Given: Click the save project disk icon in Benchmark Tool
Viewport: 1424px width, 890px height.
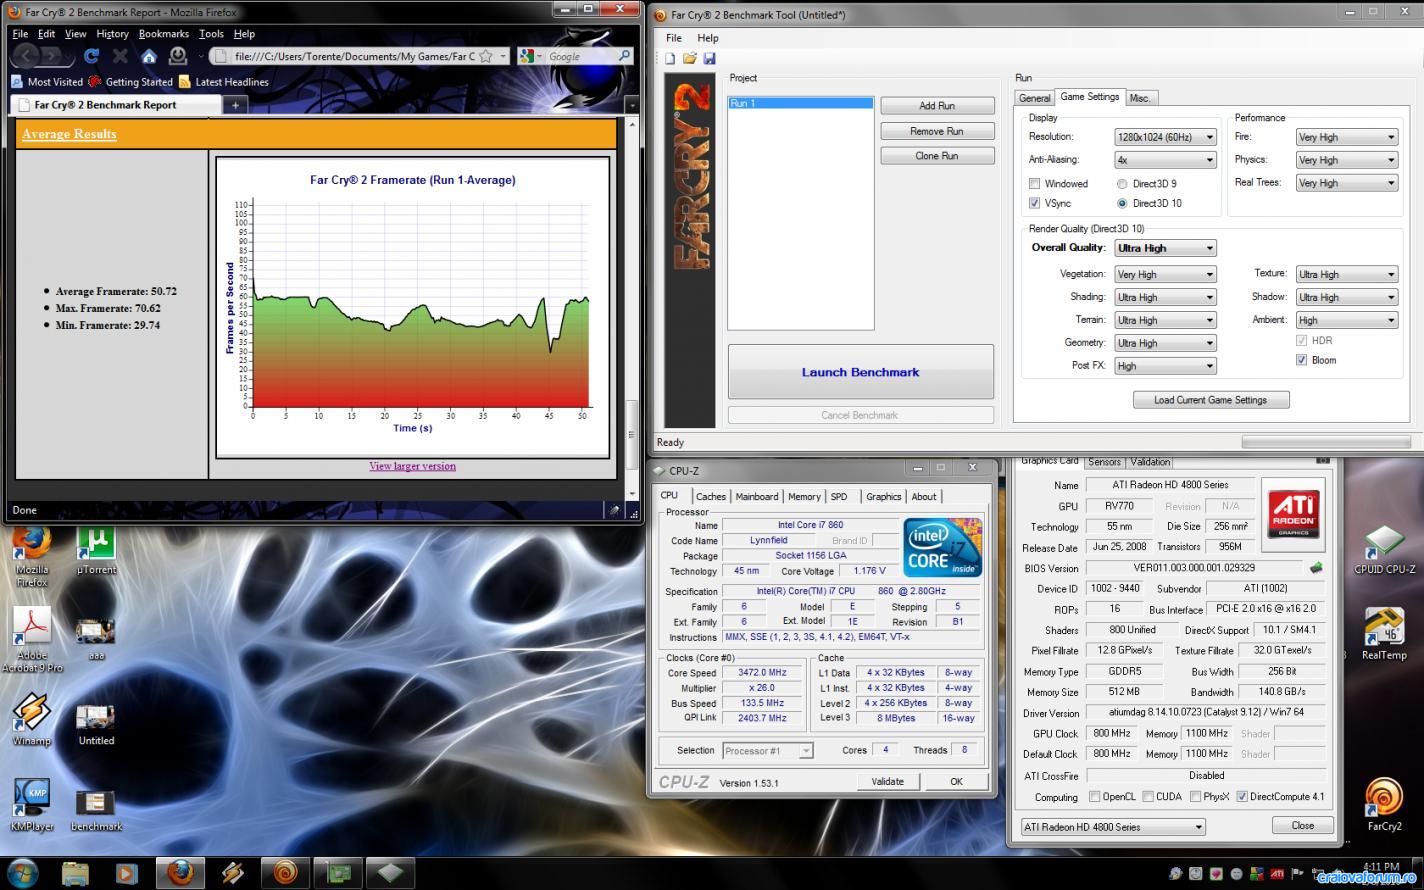Looking at the screenshot, I should (709, 59).
